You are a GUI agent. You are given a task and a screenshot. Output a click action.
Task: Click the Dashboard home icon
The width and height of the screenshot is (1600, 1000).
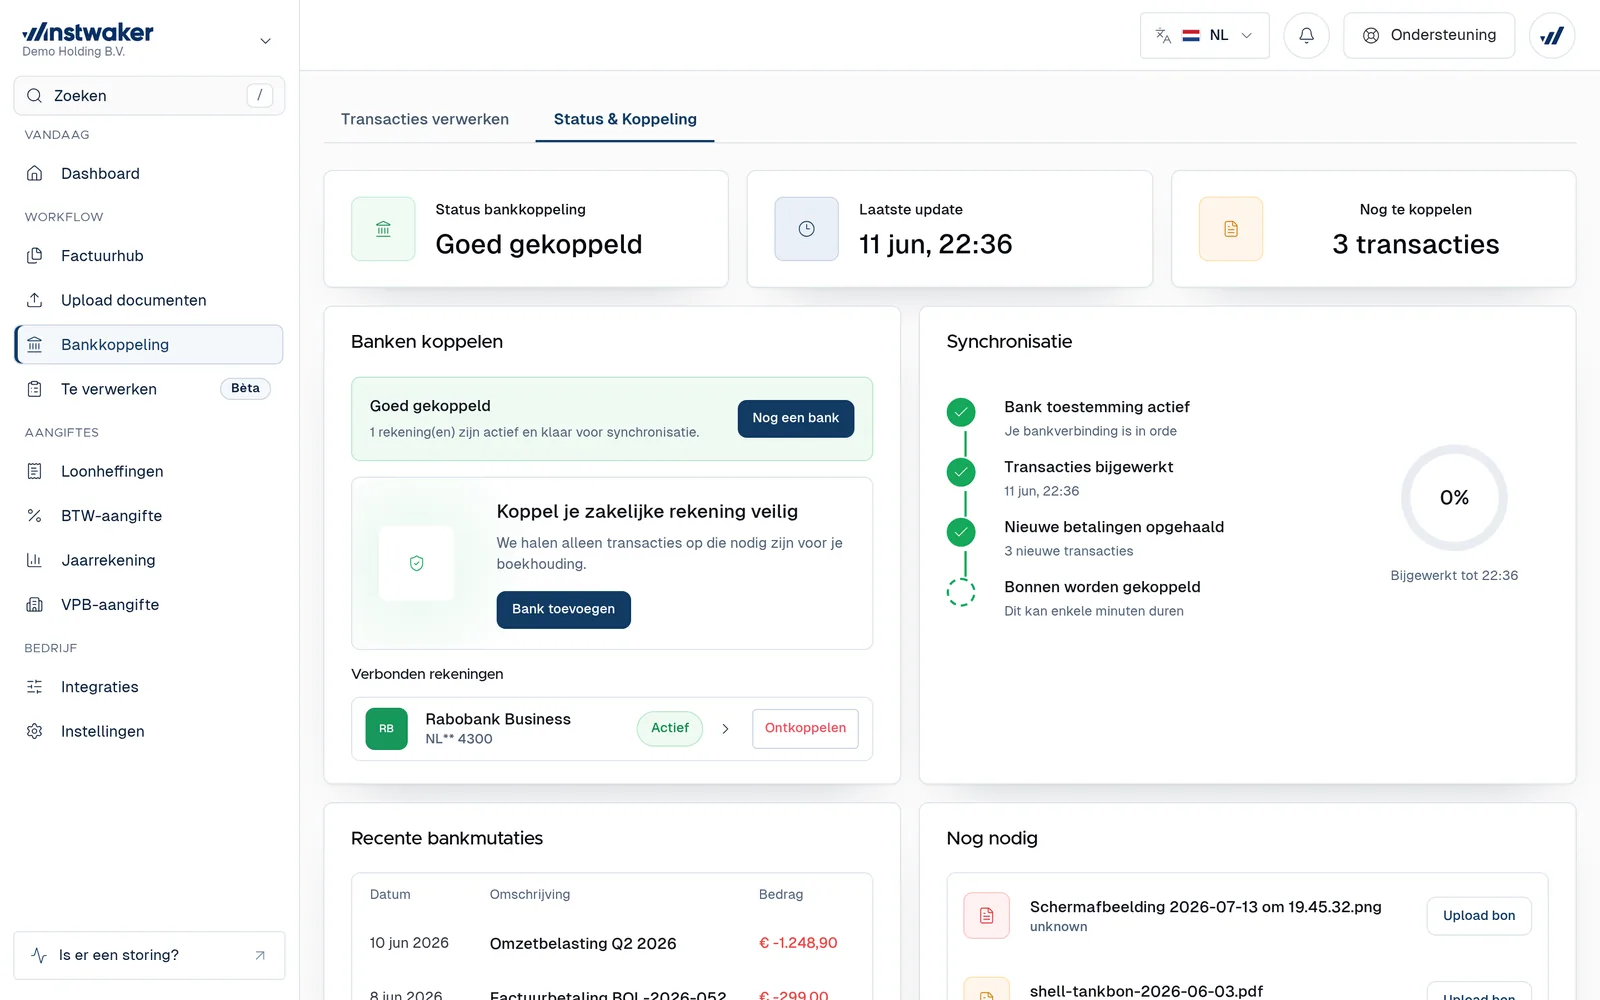tap(35, 173)
